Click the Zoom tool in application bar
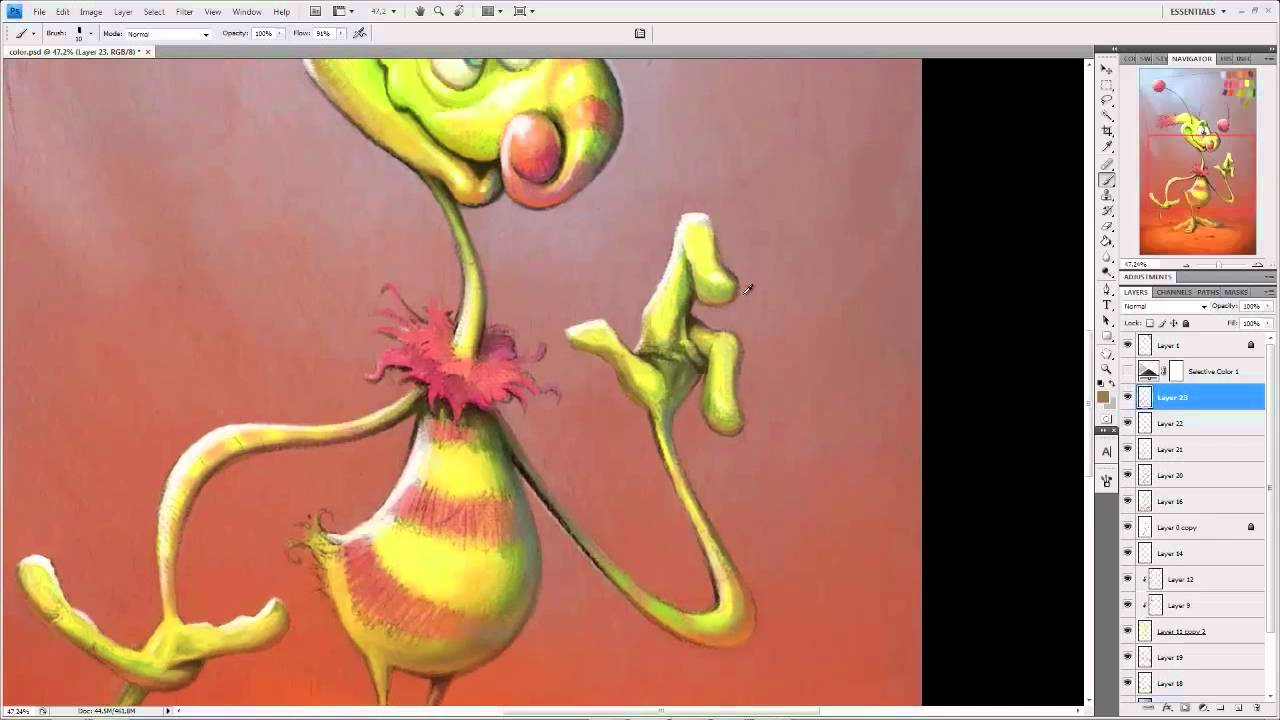 pos(439,11)
